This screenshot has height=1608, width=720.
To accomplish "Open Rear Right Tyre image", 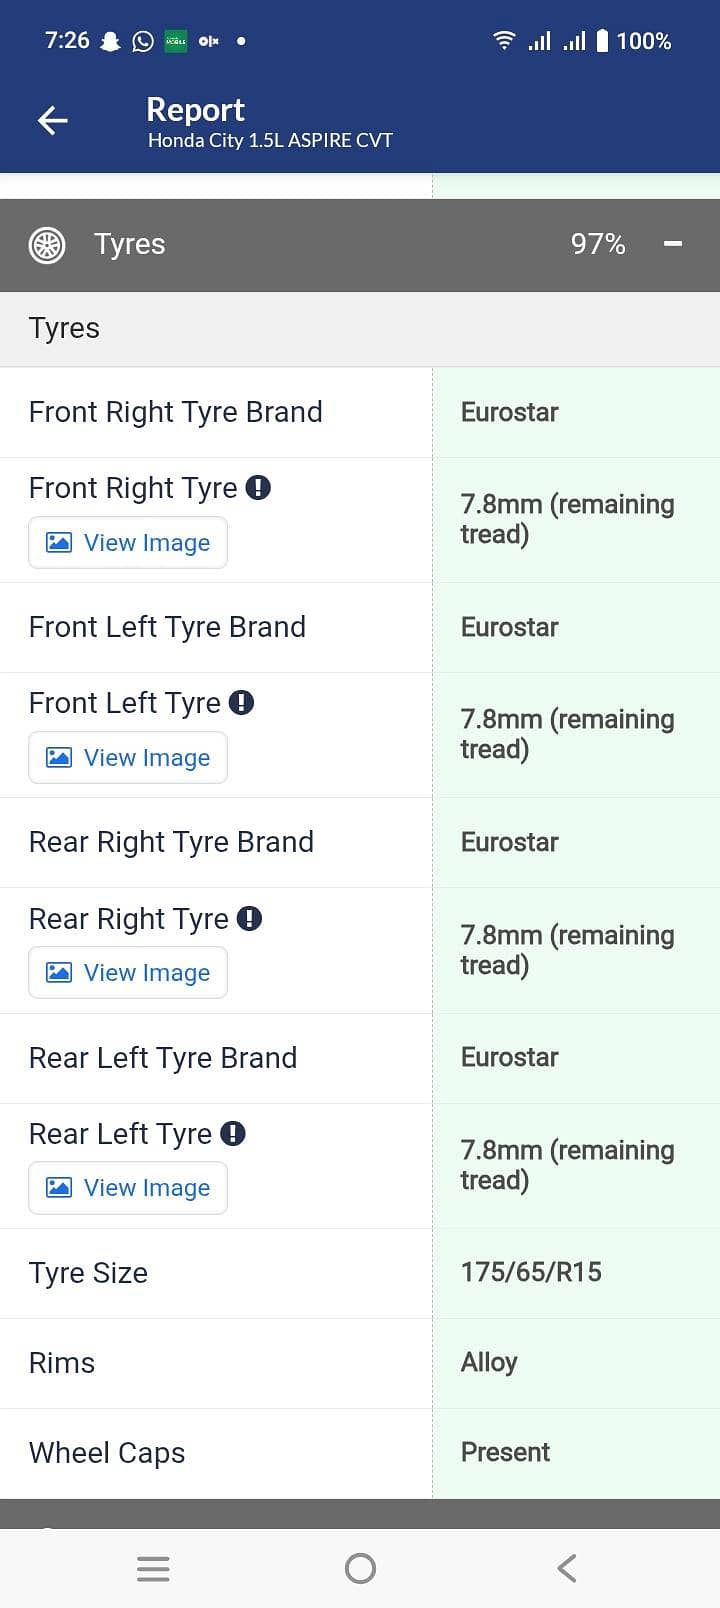I will (128, 973).
